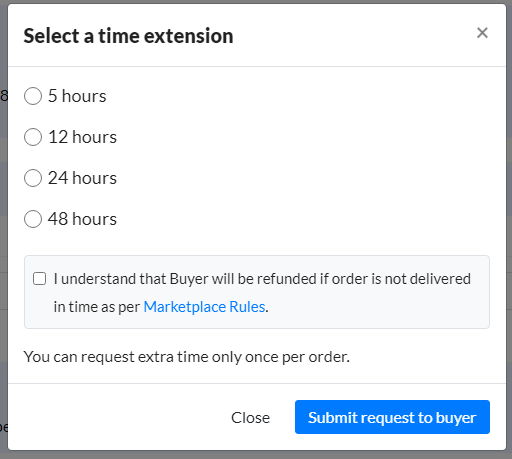The image size is (512, 459).
Task: Click the "12 hours" label text
Action: [82, 137]
